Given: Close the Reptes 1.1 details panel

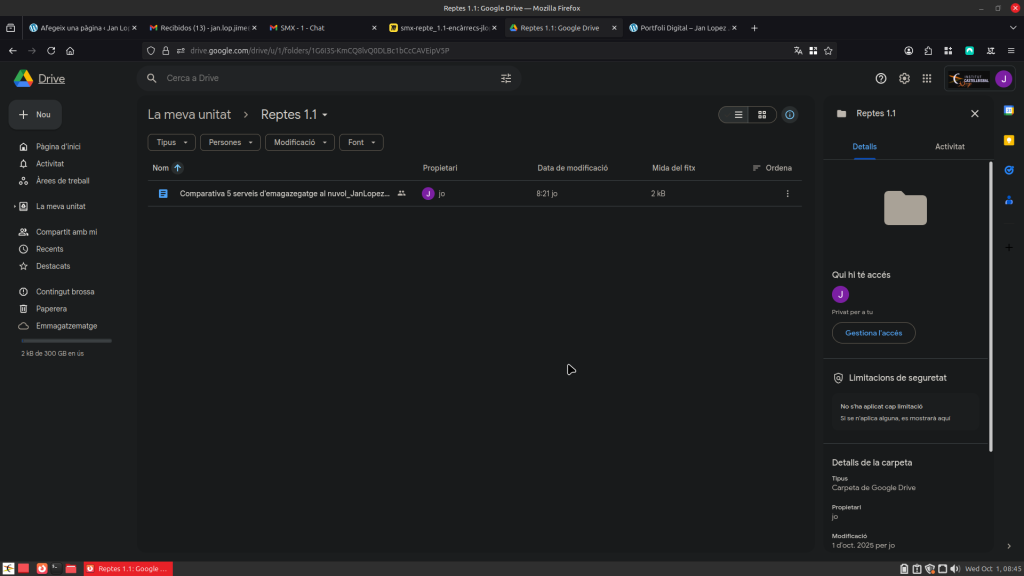Looking at the screenshot, I should (975, 114).
